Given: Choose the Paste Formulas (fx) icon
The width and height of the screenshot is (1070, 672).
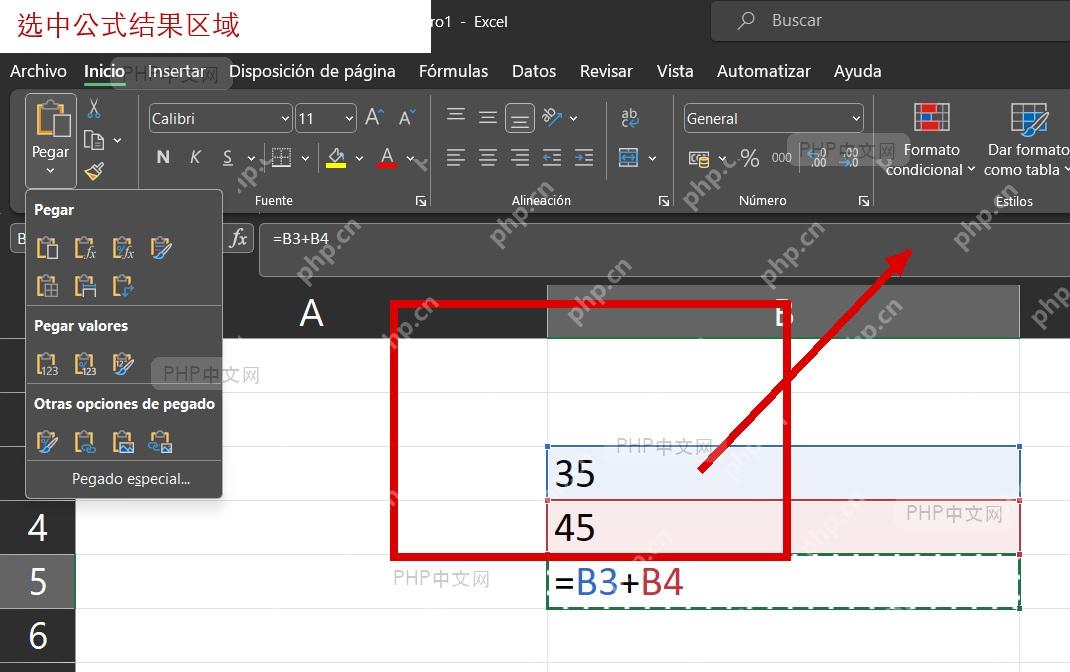Looking at the screenshot, I should 85,248.
